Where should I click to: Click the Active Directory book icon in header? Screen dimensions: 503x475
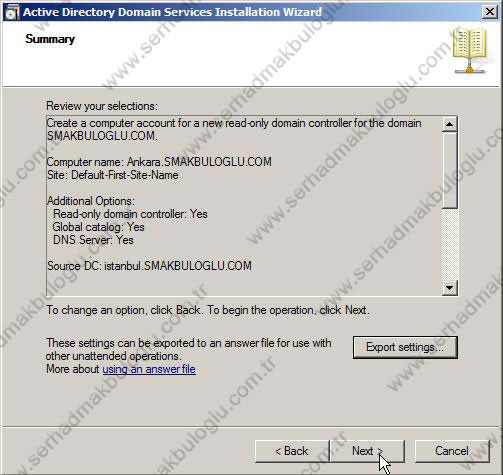pos(470,51)
